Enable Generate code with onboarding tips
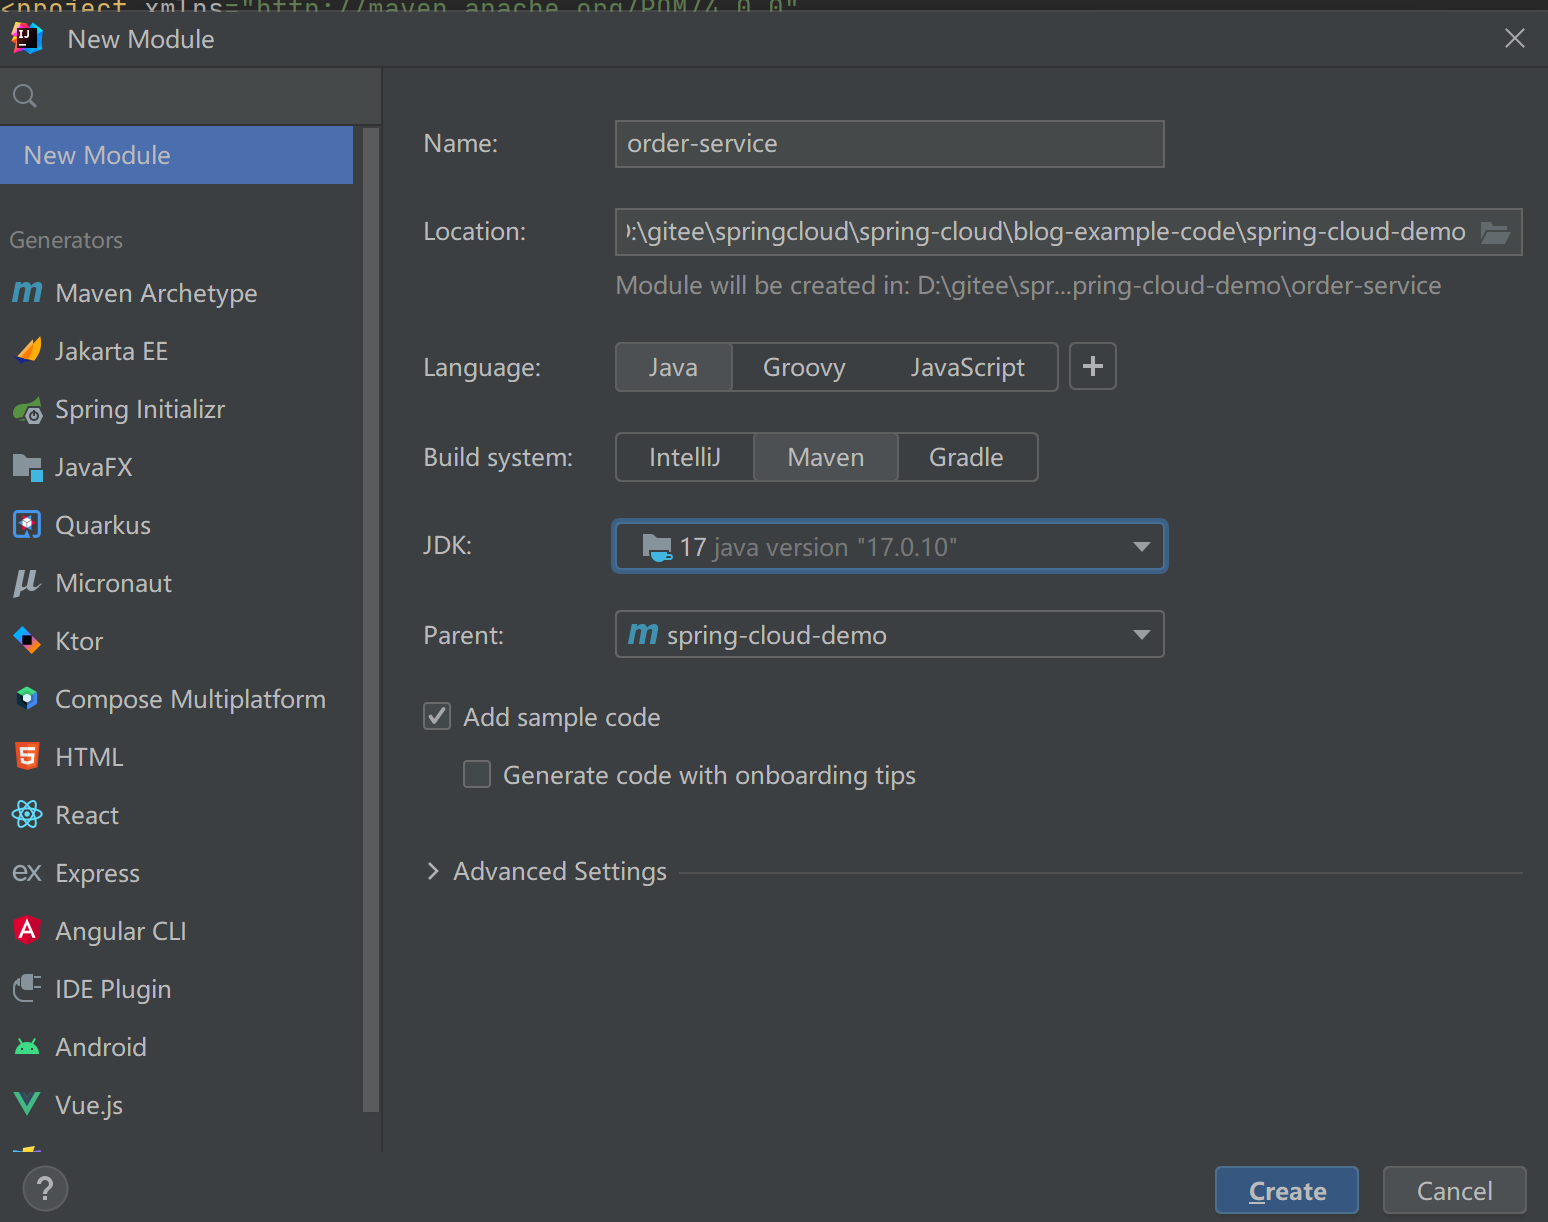The image size is (1548, 1222). click(x=477, y=774)
